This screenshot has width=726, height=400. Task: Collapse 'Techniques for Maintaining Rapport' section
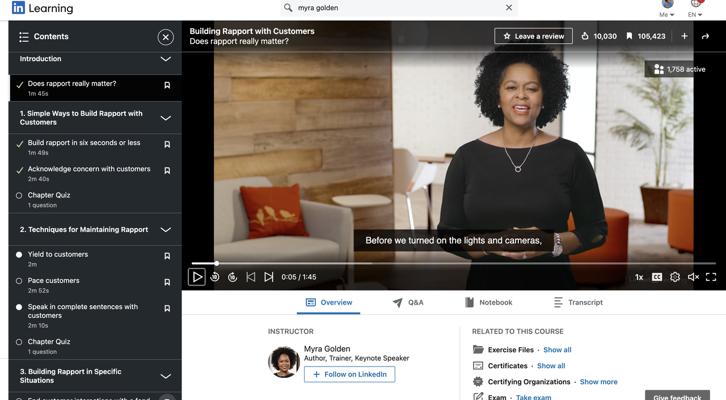point(166,230)
